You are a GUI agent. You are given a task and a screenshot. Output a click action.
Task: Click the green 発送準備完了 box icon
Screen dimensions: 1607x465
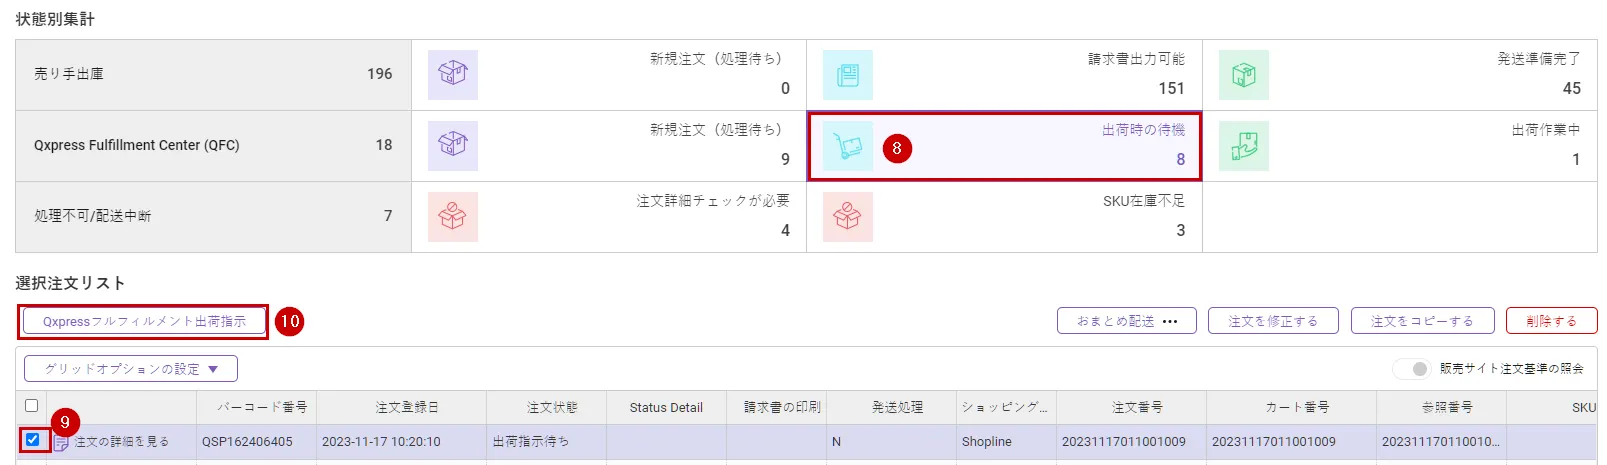[x=1243, y=75]
